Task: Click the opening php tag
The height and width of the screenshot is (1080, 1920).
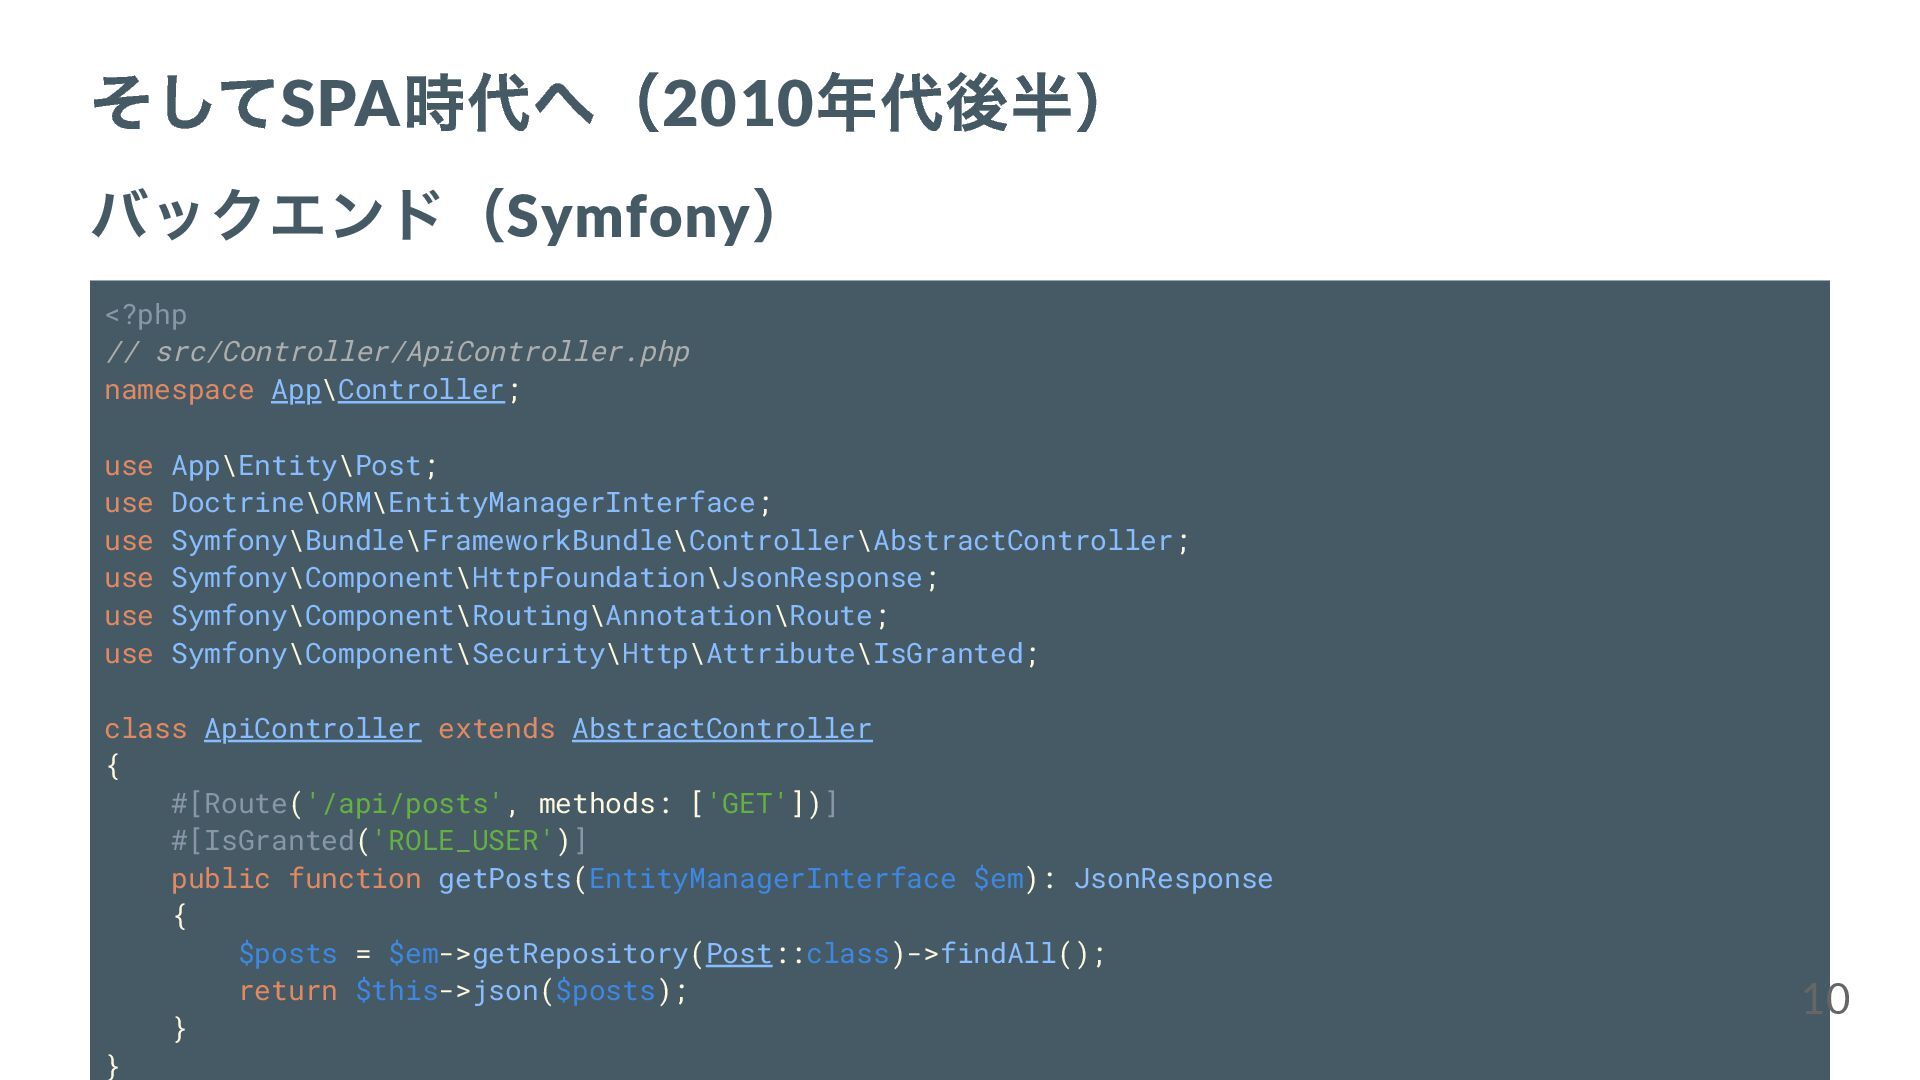Action: pyautogui.click(x=146, y=315)
